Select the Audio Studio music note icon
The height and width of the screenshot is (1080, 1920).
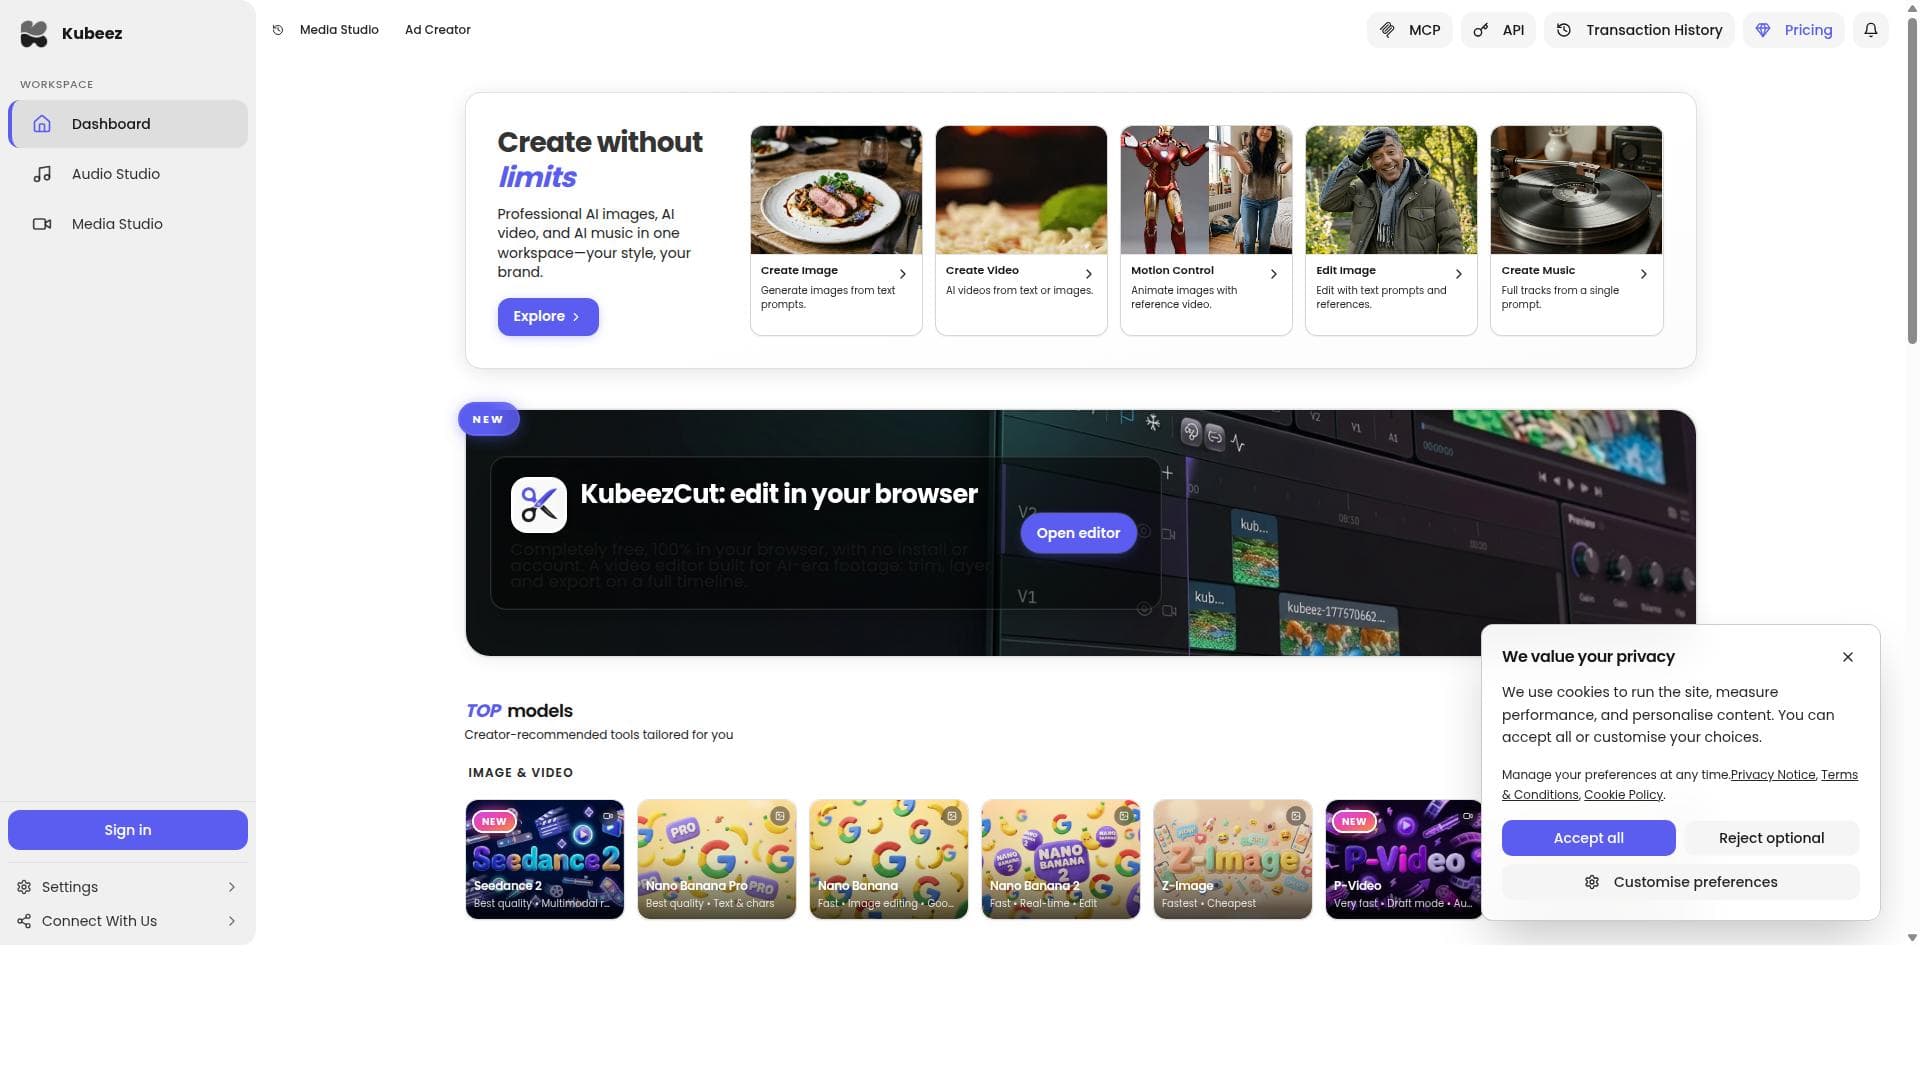tap(42, 174)
